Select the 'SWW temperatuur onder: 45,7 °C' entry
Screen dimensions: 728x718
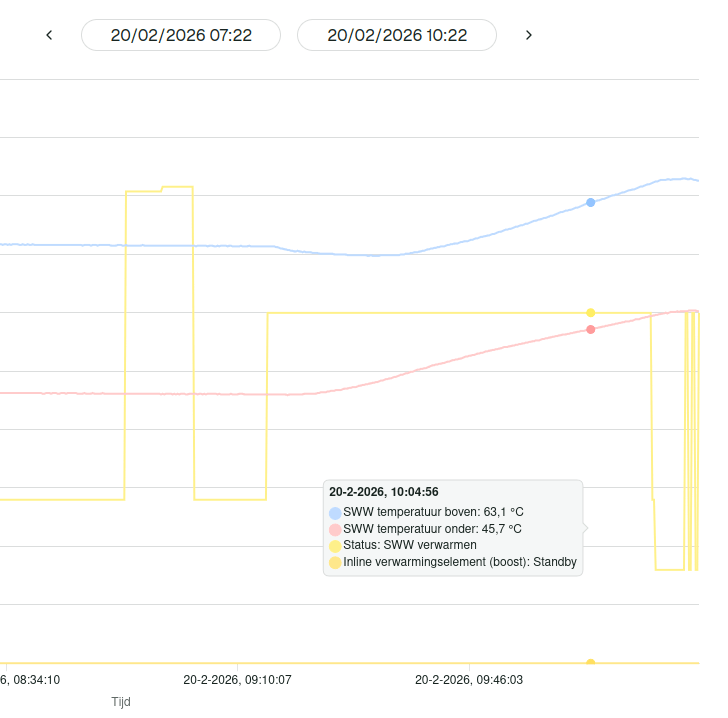tap(432, 529)
